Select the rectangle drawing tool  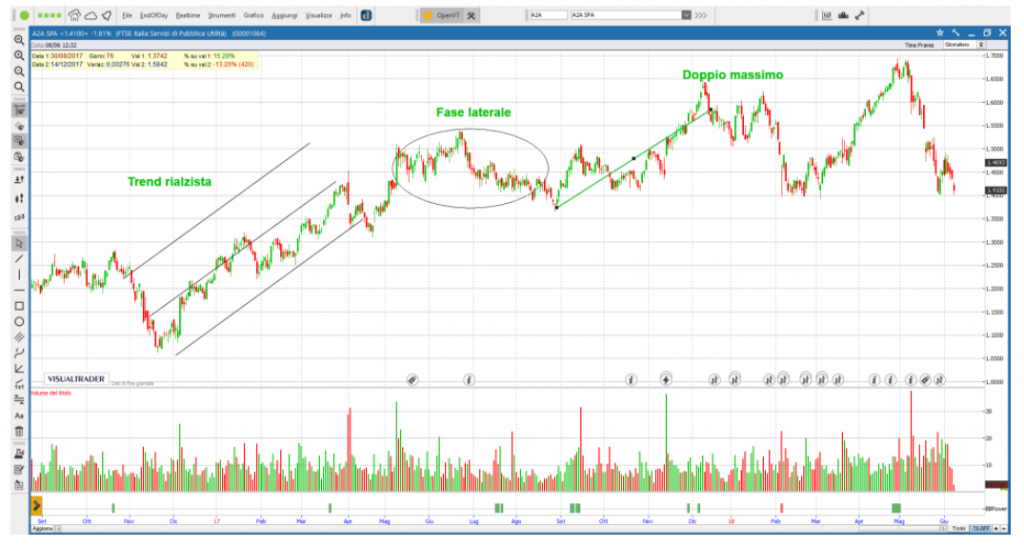(19, 305)
